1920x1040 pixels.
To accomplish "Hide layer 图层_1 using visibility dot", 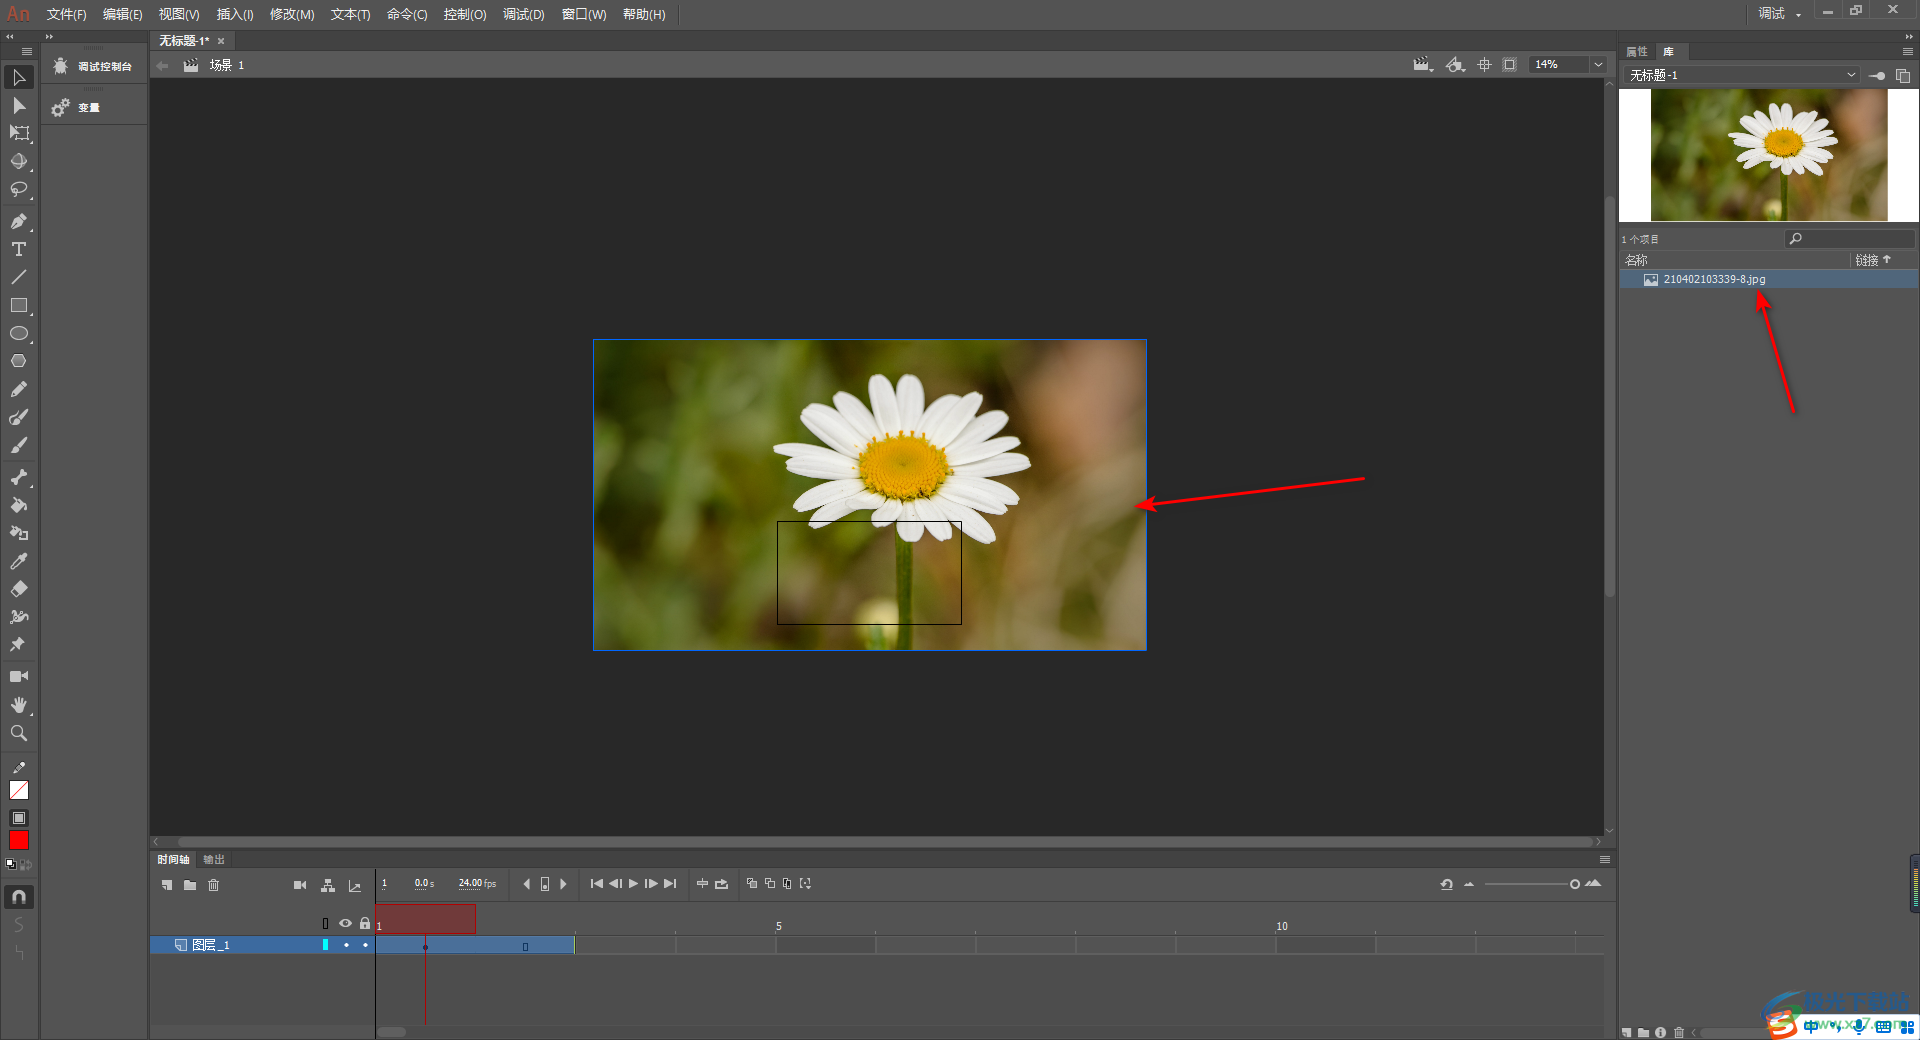I will 346,945.
